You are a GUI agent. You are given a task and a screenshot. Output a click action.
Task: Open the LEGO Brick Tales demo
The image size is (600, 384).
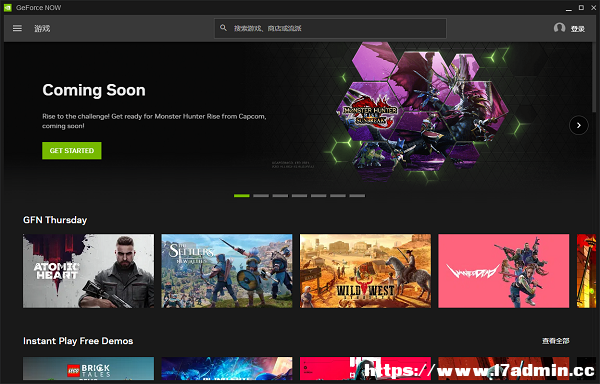(88, 369)
